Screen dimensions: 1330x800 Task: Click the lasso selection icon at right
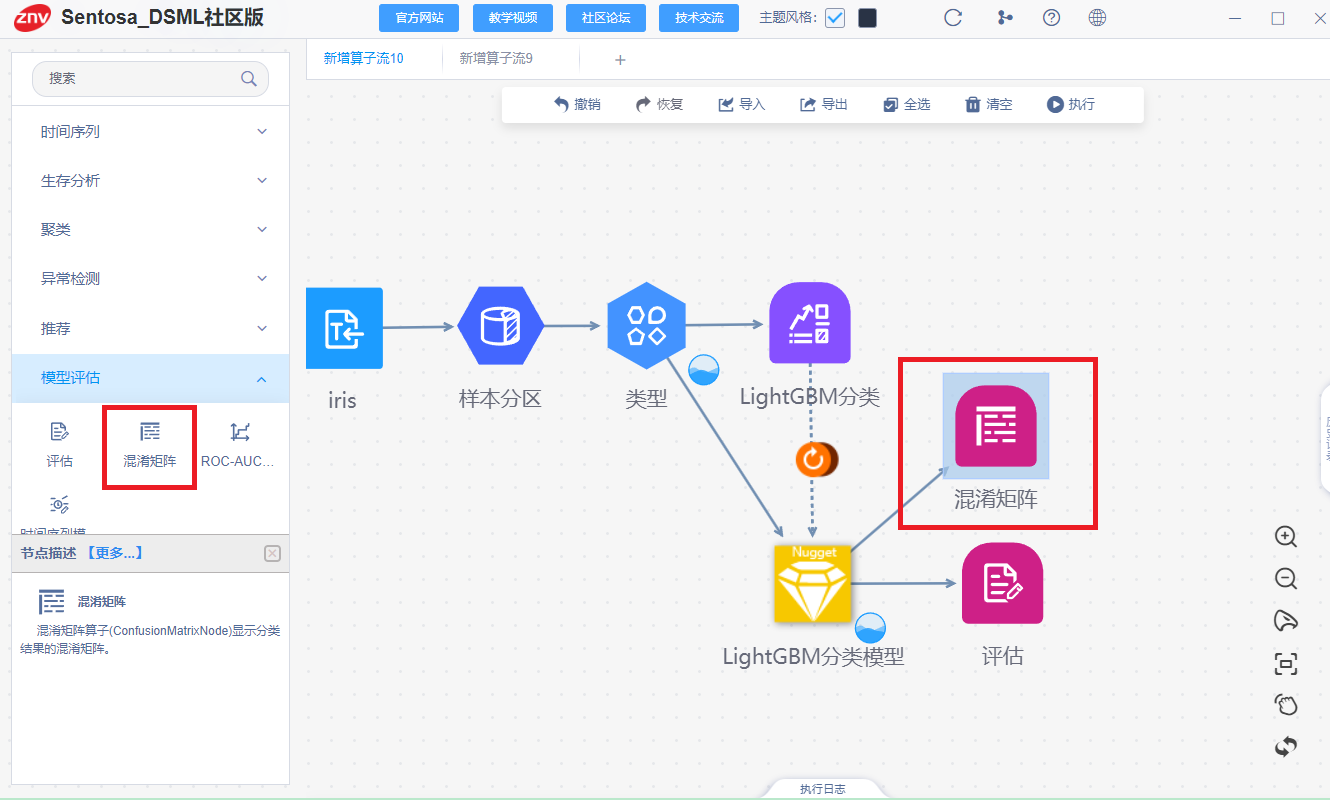coord(1286,621)
